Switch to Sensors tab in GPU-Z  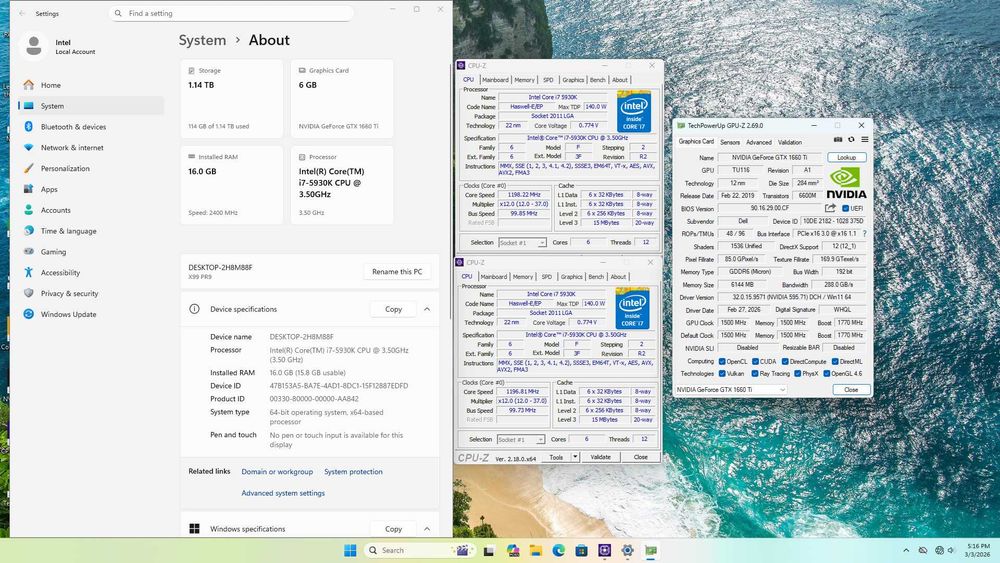730,142
